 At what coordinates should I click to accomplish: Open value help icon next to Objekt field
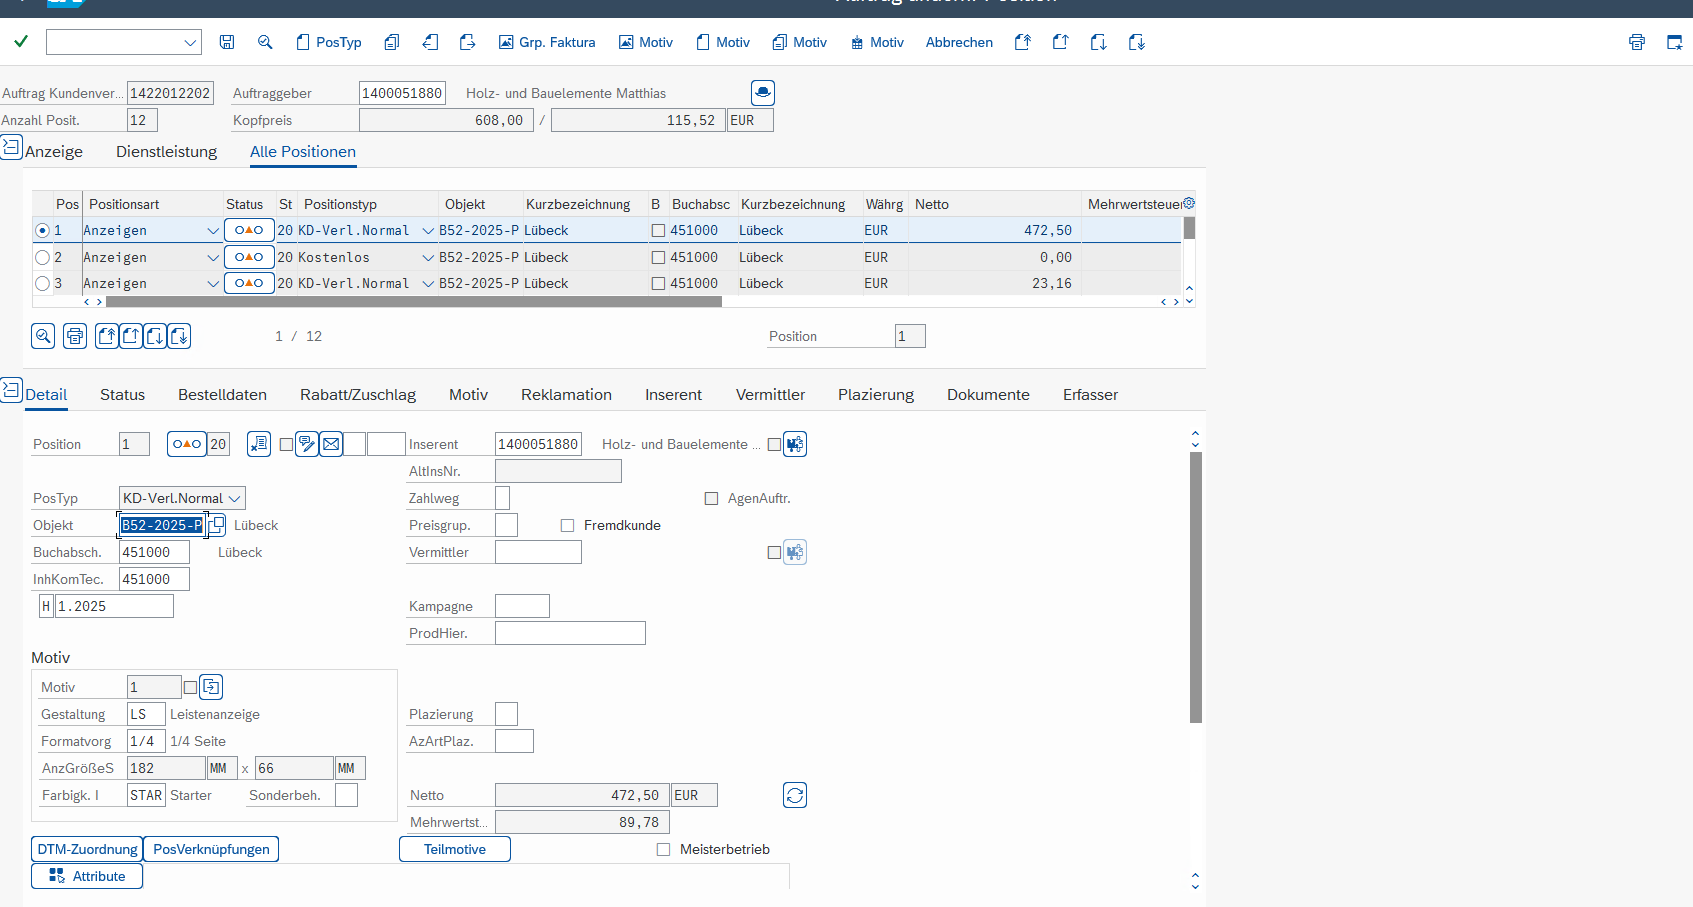pyautogui.click(x=216, y=524)
